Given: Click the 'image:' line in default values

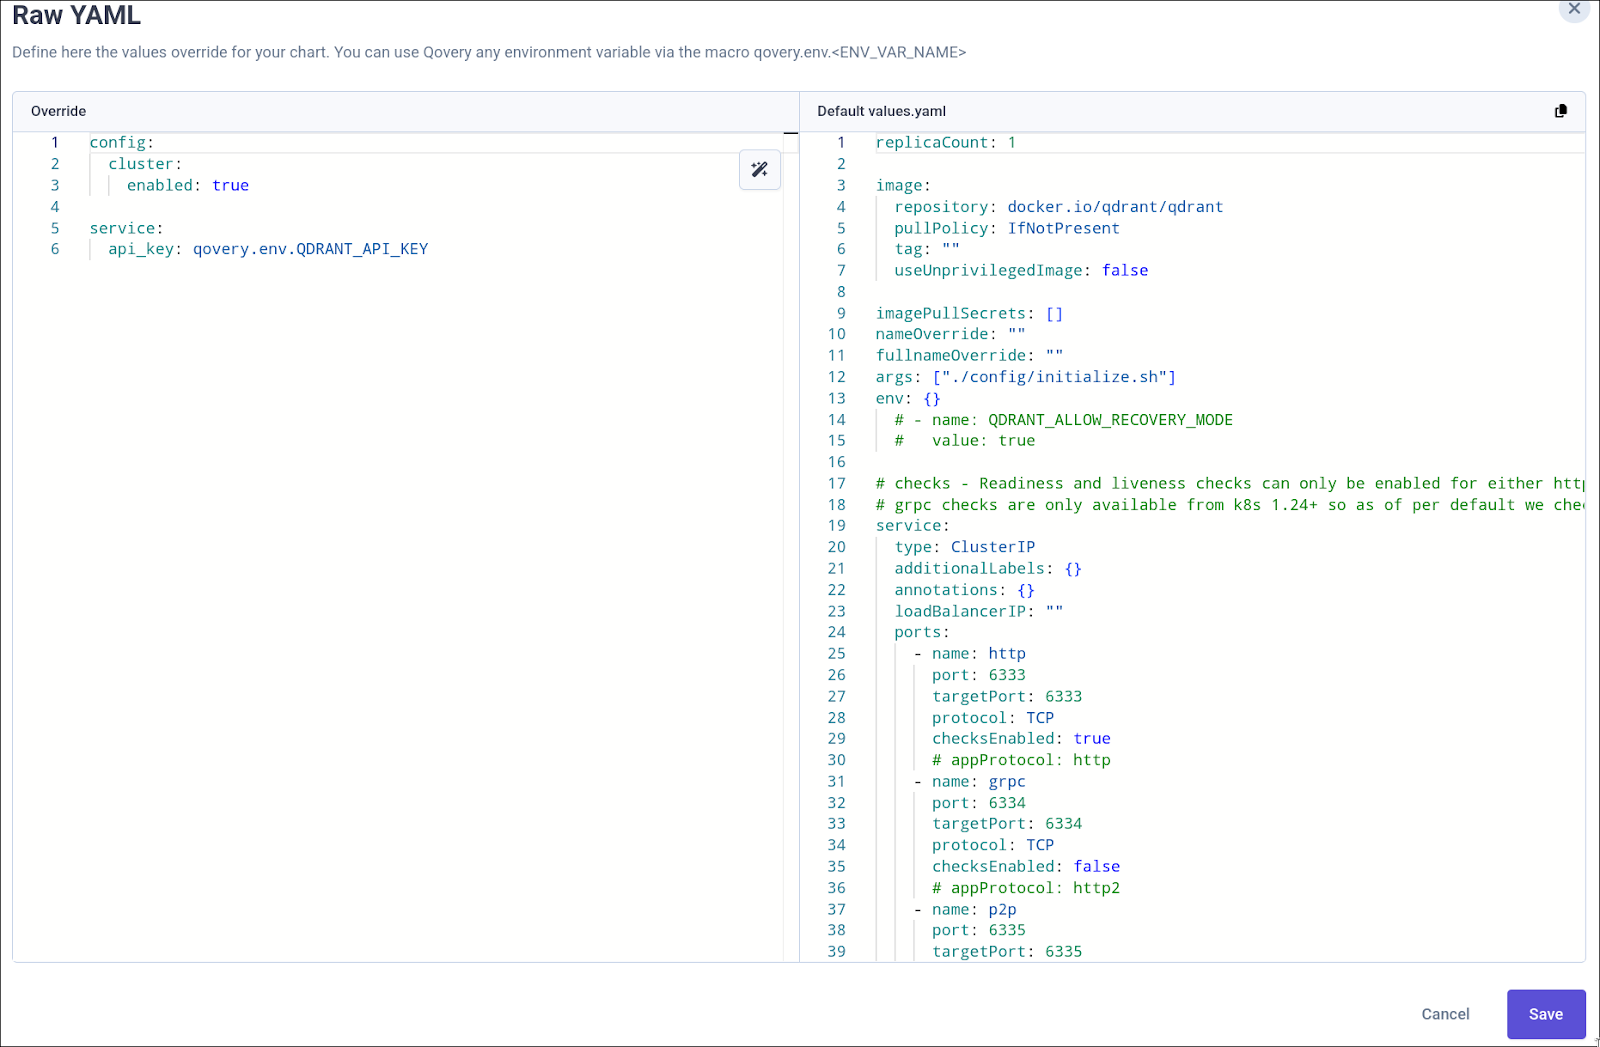Looking at the screenshot, I should tap(903, 186).
